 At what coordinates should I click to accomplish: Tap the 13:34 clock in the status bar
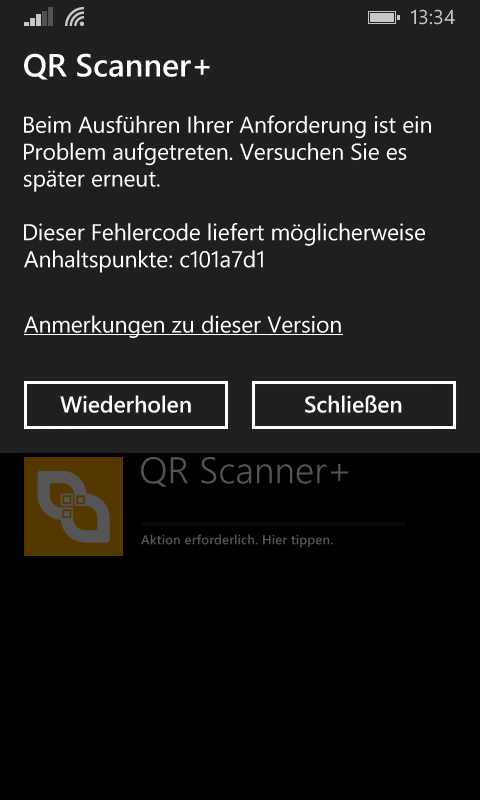click(432, 18)
